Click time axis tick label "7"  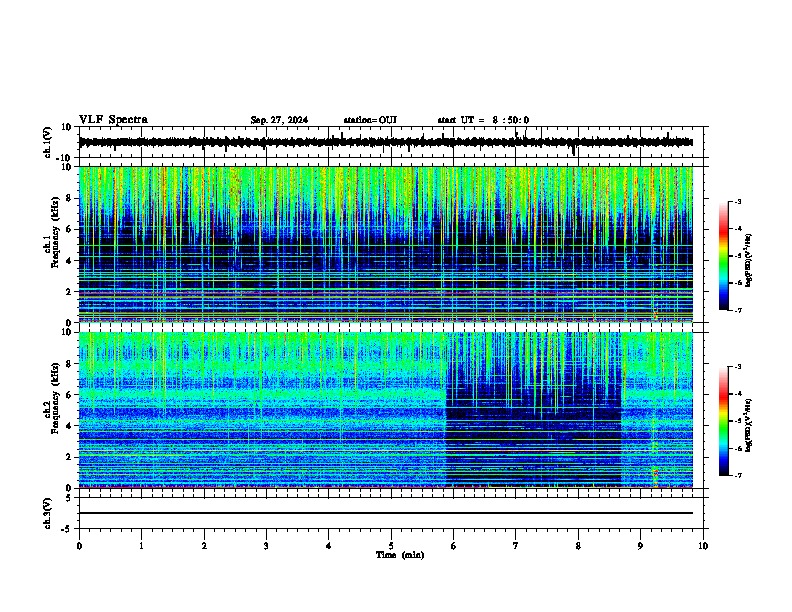(x=516, y=546)
